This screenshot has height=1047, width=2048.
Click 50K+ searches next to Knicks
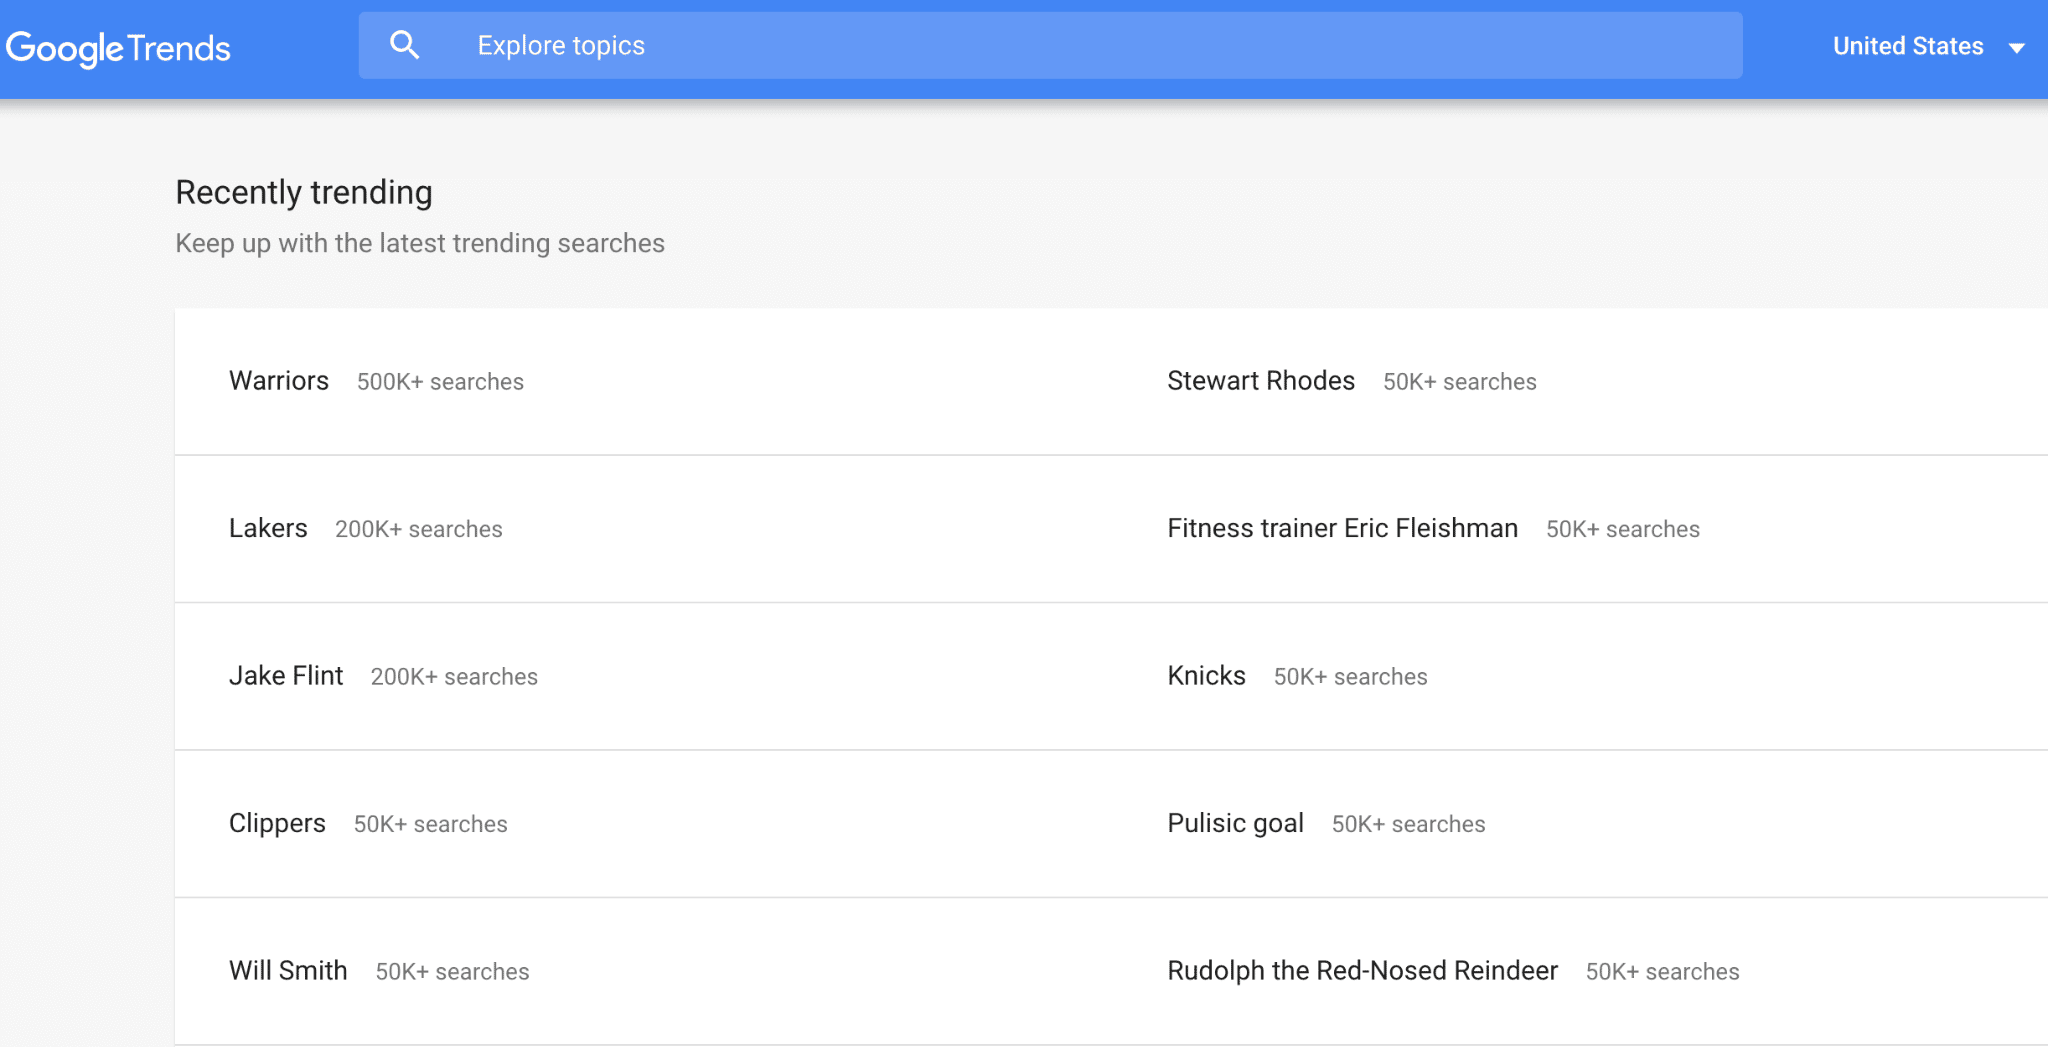click(x=1350, y=677)
